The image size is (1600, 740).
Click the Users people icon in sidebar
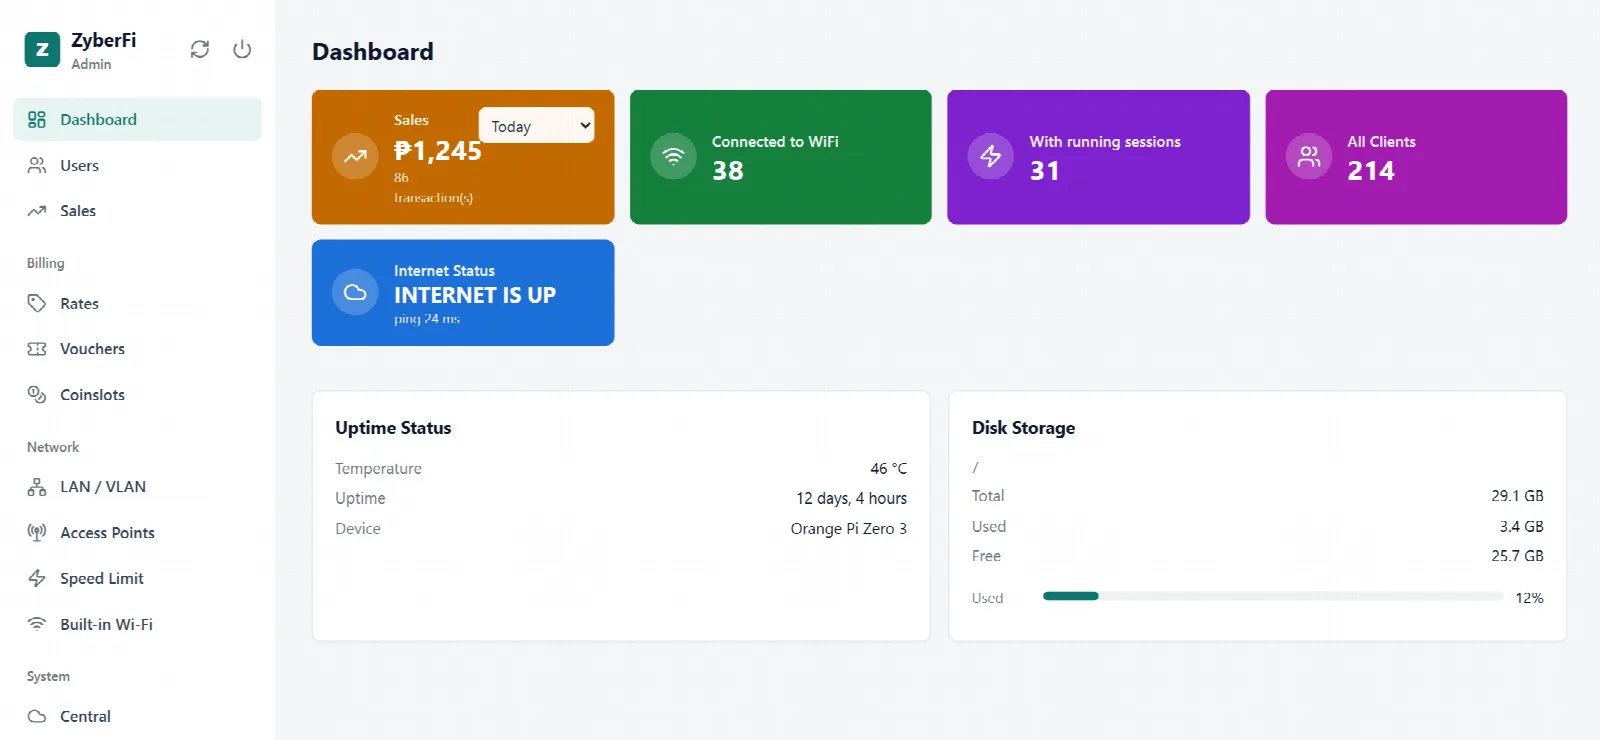[x=37, y=165]
